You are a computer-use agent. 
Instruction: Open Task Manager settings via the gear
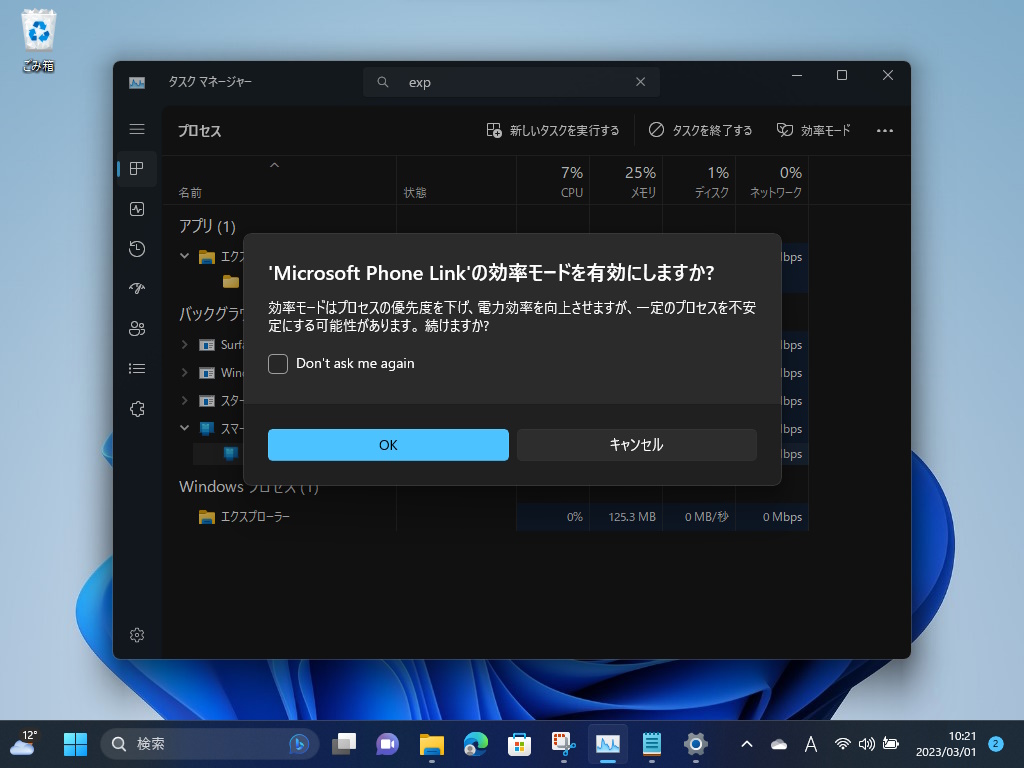(137, 634)
